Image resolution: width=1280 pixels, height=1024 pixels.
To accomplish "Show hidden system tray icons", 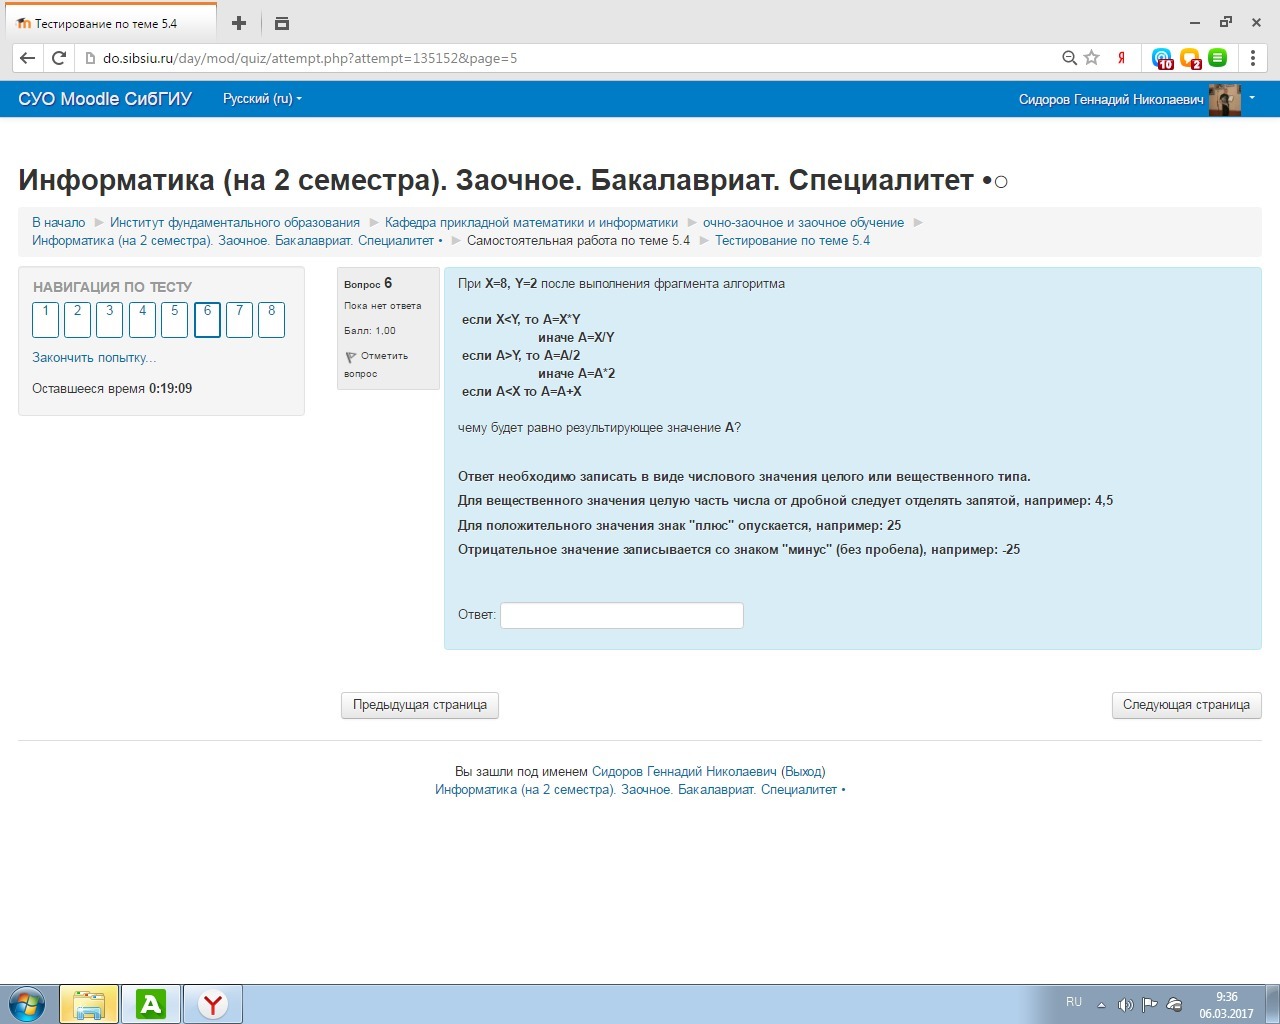I will 1101,1005.
